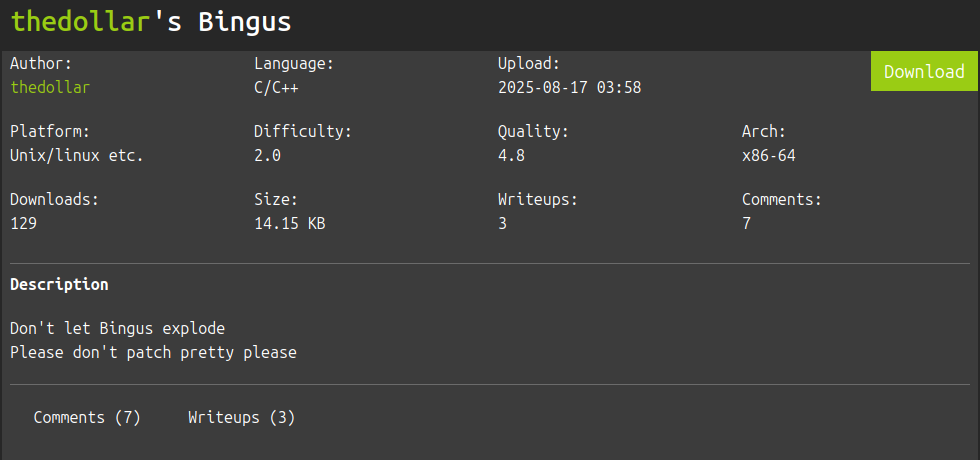Image resolution: width=980 pixels, height=460 pixels.
Task: Click the Platform value Unix/linux etc.
Action: [x=77, y=155]
